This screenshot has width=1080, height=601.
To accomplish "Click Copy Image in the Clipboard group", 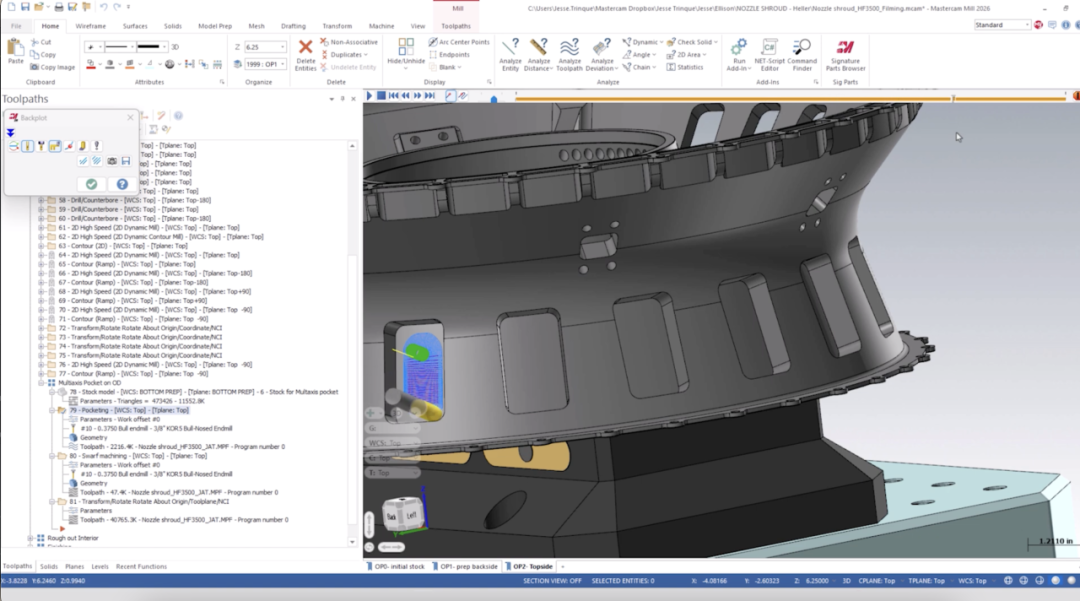I will coord(52,67).
